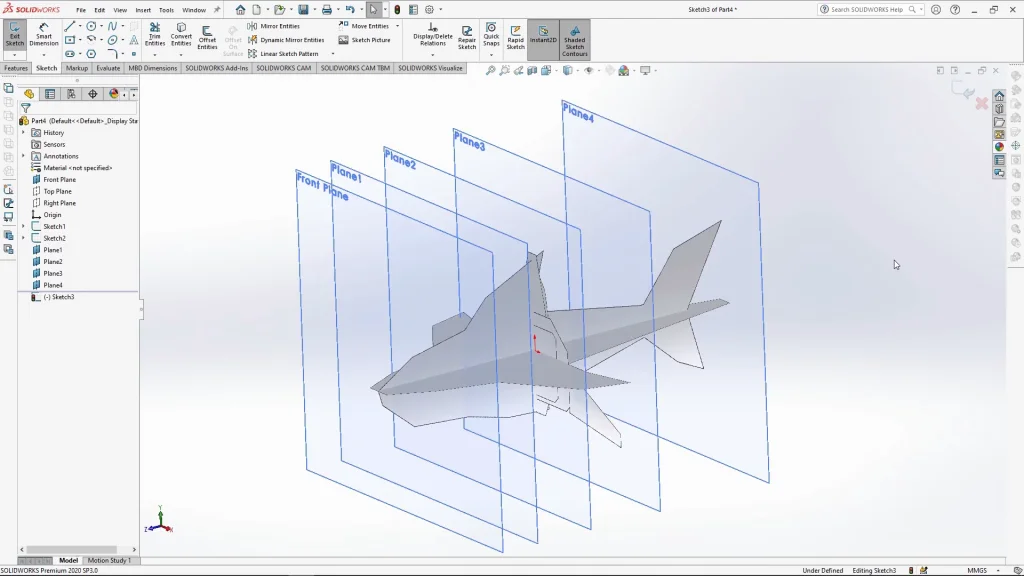Click the Motion Study 1 tab

pos(109,561)
